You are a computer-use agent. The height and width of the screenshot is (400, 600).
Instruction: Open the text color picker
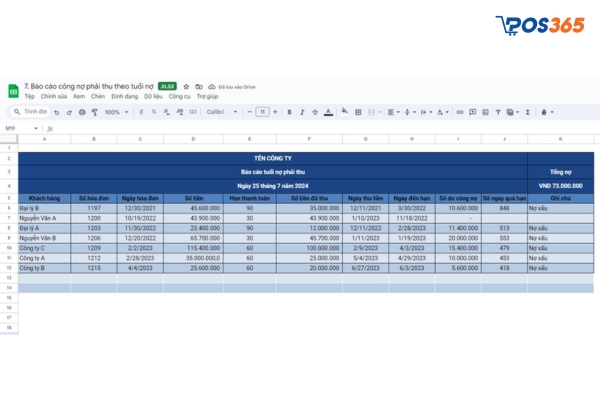(328, 112)
